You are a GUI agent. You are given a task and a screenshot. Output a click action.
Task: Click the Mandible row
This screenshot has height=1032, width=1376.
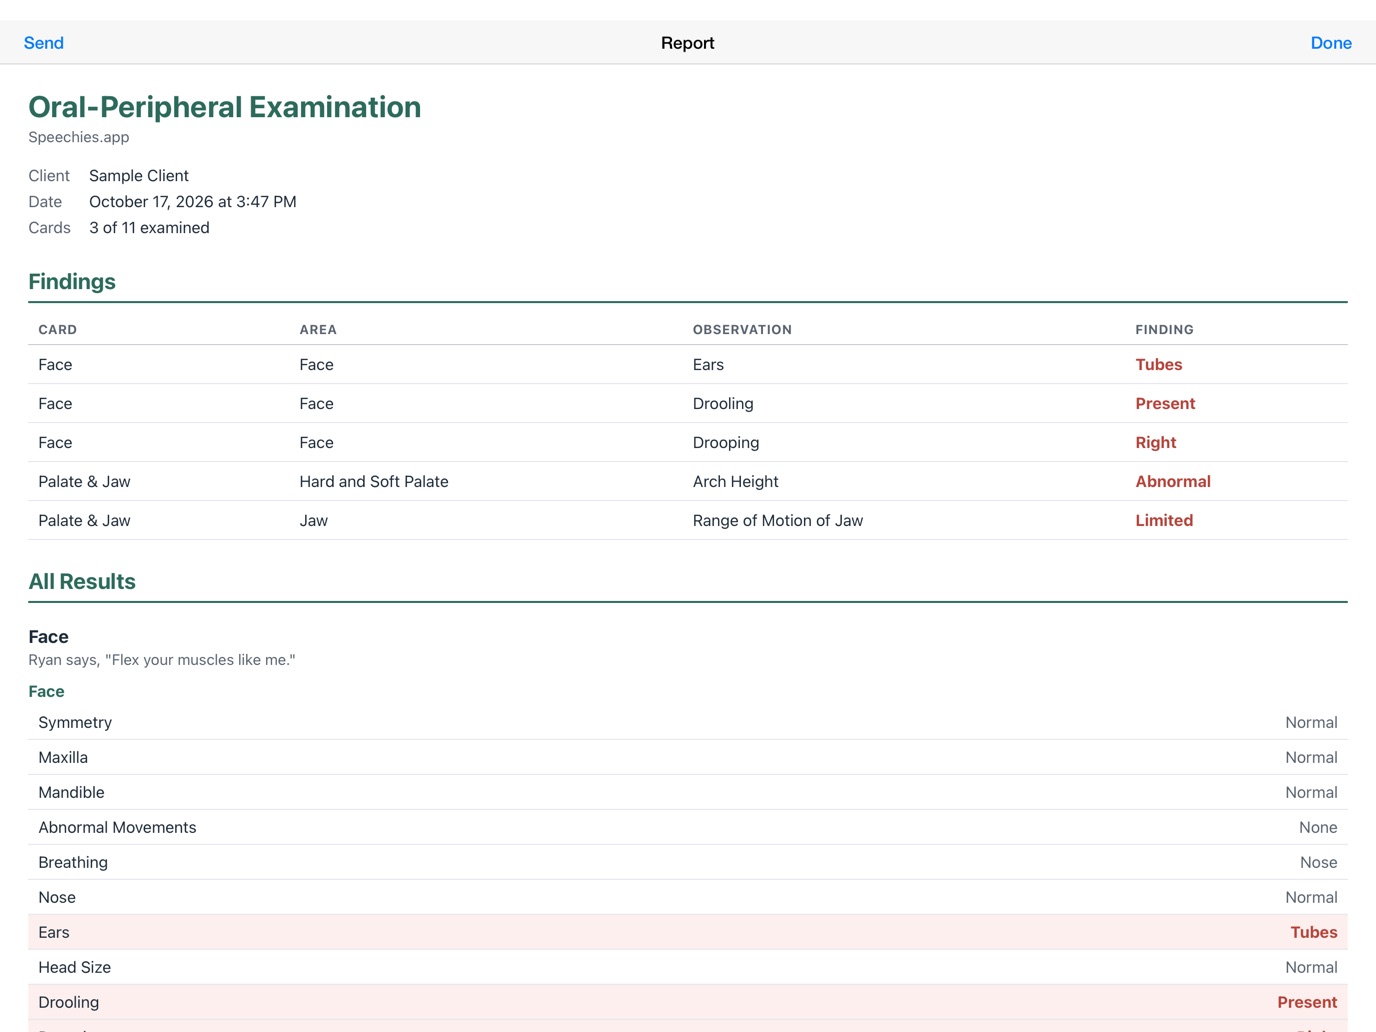pyautogui.click(x=688, y=793)
